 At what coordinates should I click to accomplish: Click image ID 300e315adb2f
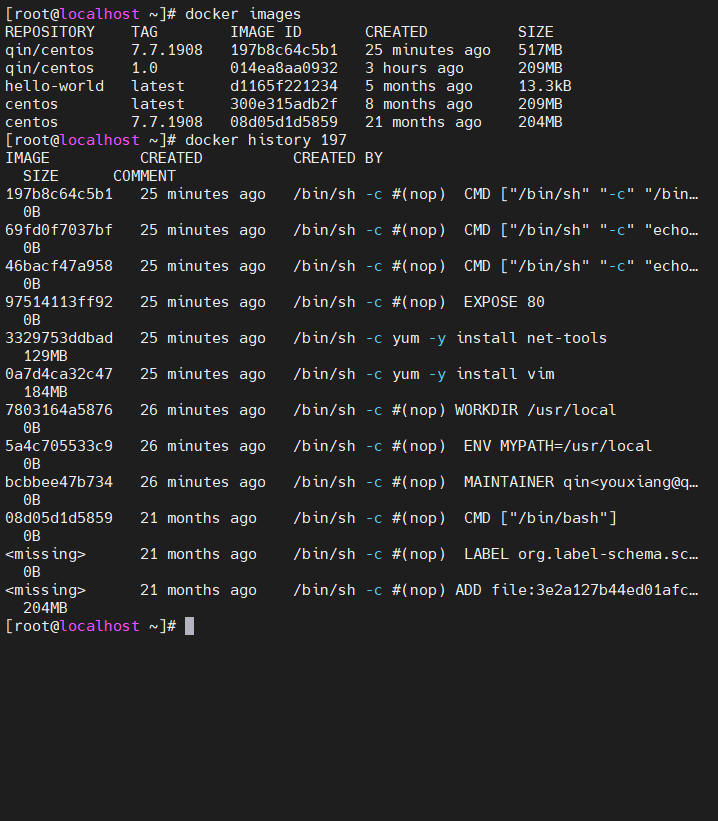click(284, 104)
